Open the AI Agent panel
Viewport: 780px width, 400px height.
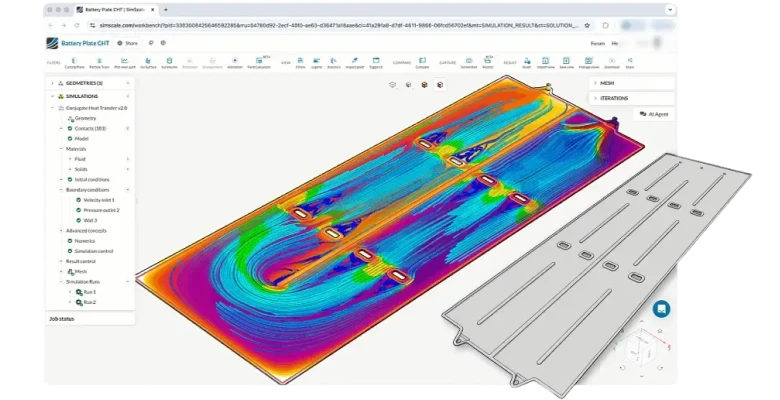(654, 114)
